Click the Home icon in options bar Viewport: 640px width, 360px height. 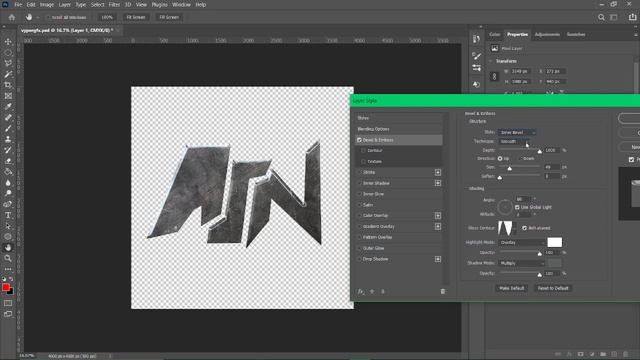[x=12, y=17]
